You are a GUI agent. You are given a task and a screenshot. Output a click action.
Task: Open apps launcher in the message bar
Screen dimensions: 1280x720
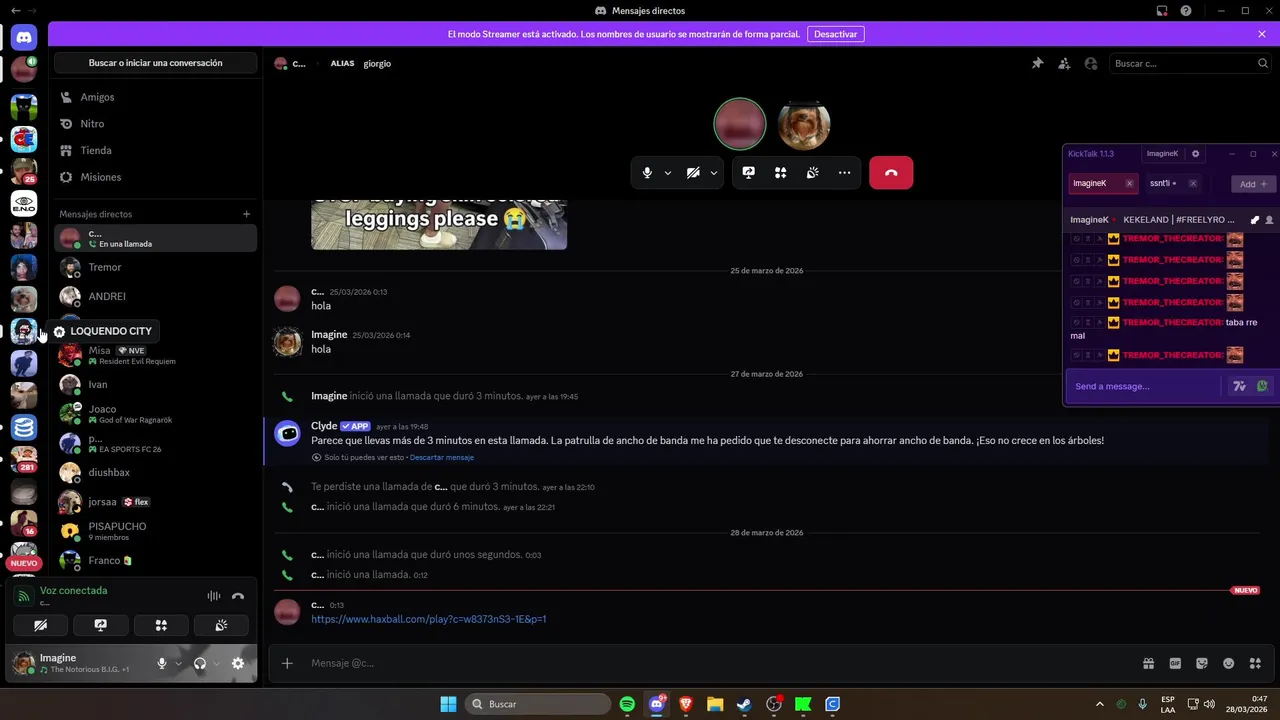click(1256, 663)
